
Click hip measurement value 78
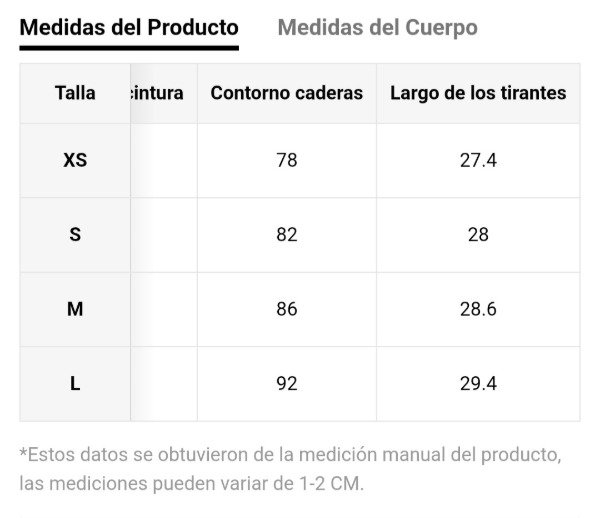(x=286, y=160)
